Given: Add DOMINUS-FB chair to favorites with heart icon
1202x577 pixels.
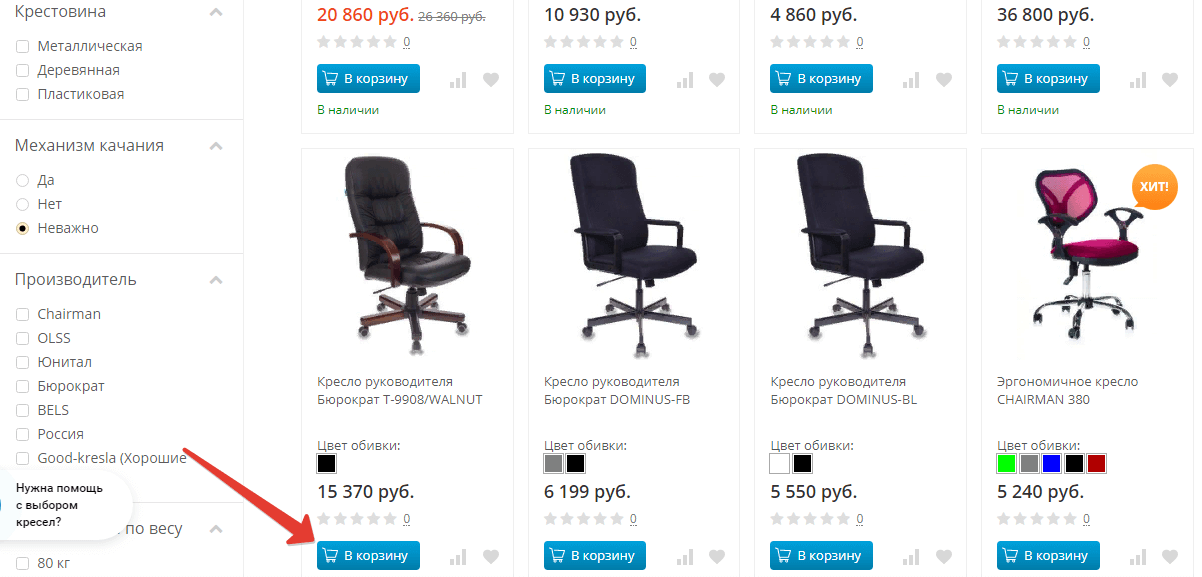Looking at the screenshot, I should coord(717,557).
